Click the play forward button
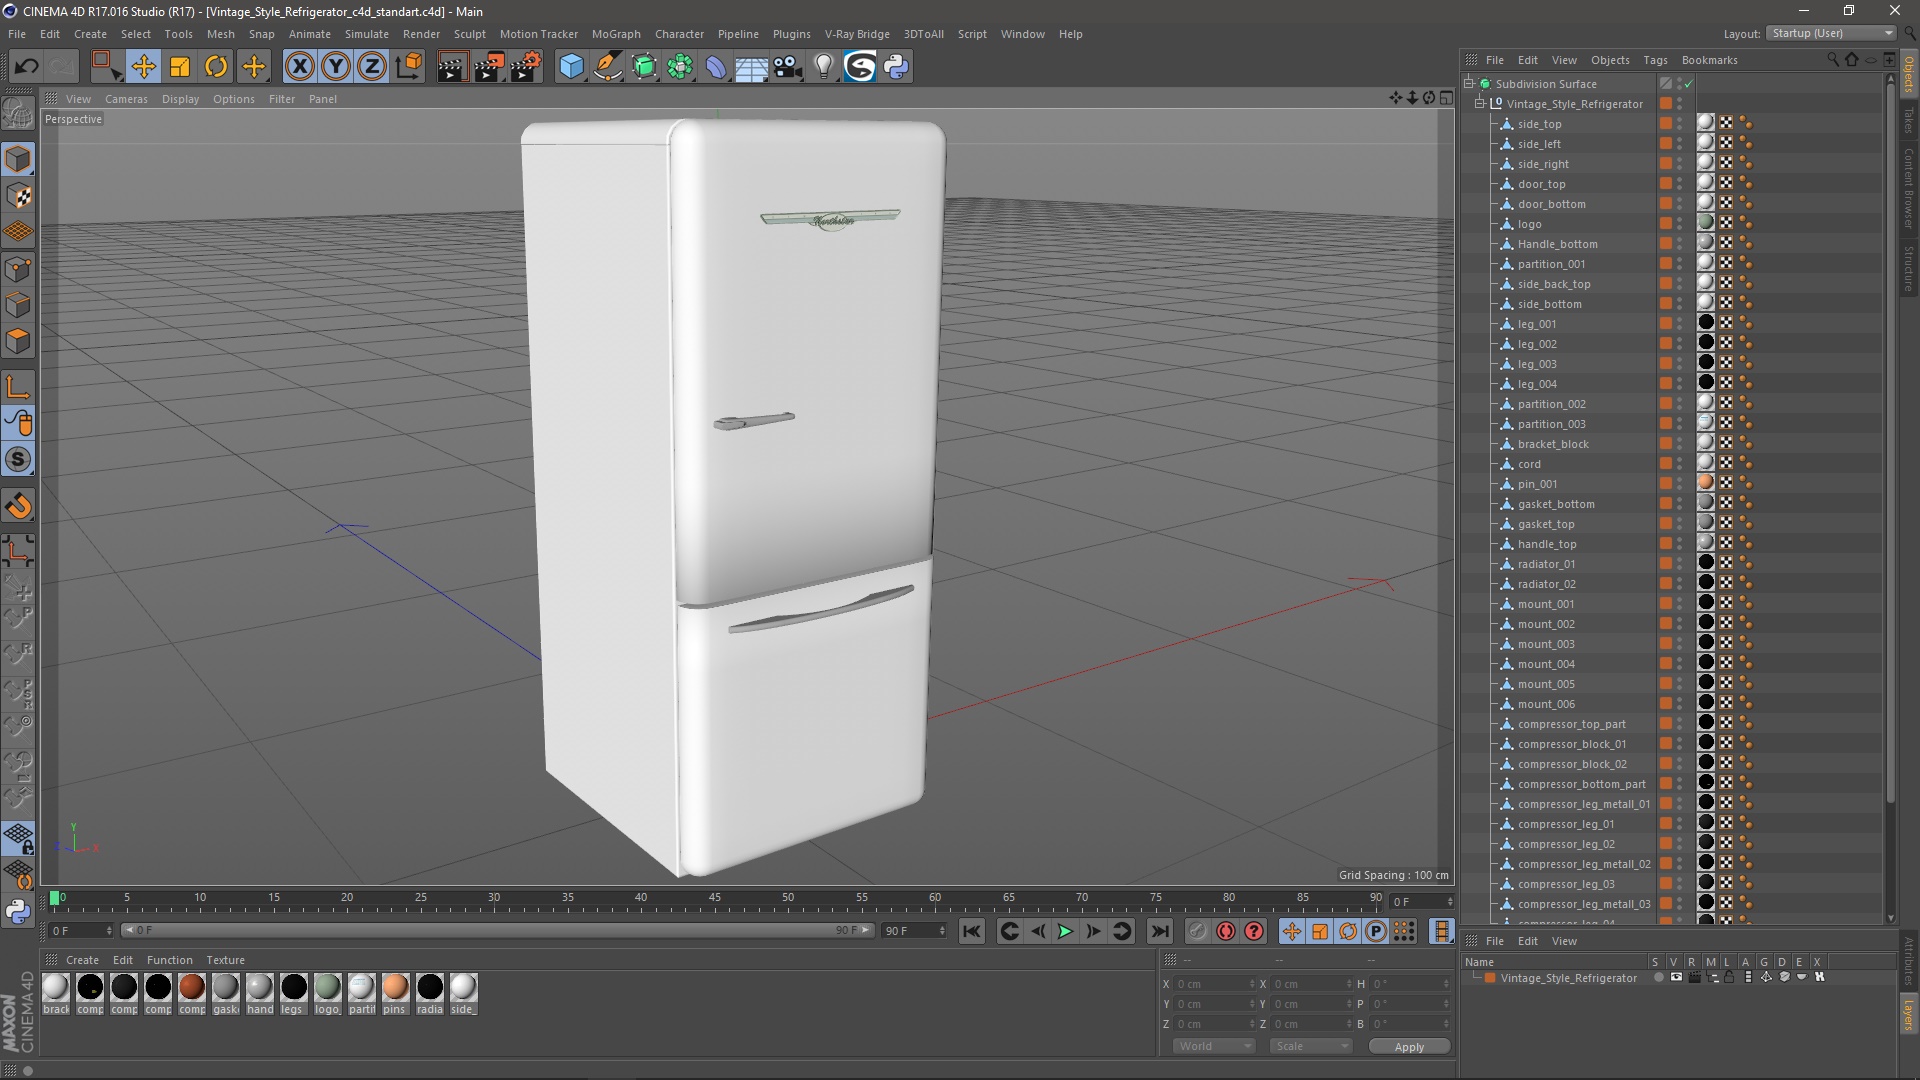This screenshot has height=1080, width=1920. pyautogui.click(x=1066, y=932)
